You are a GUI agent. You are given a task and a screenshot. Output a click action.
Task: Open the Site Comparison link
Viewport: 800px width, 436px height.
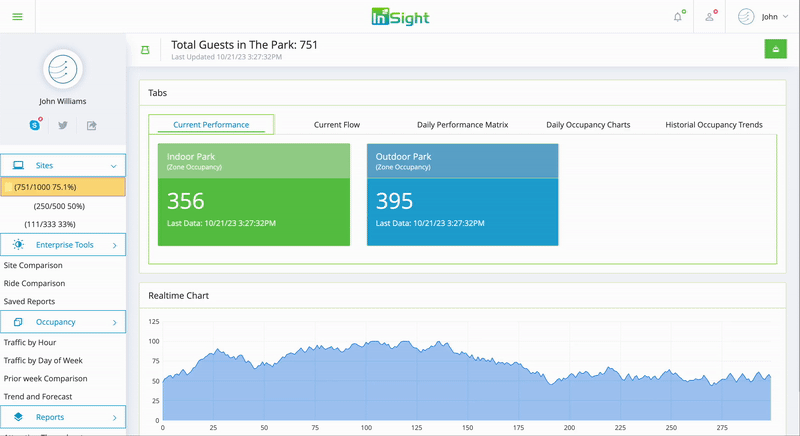pyautogui.click(x=33, y=265)
